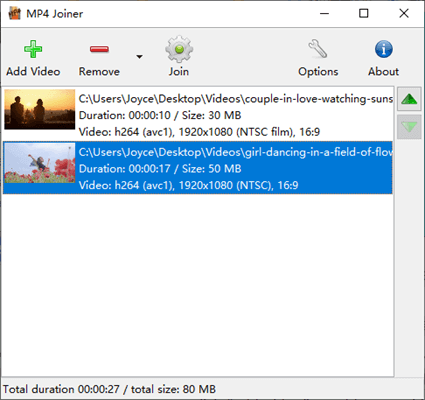Open the dropdown arrow next to Remove
This screenshot has height=400, width=425.
[x=139, y=57]
